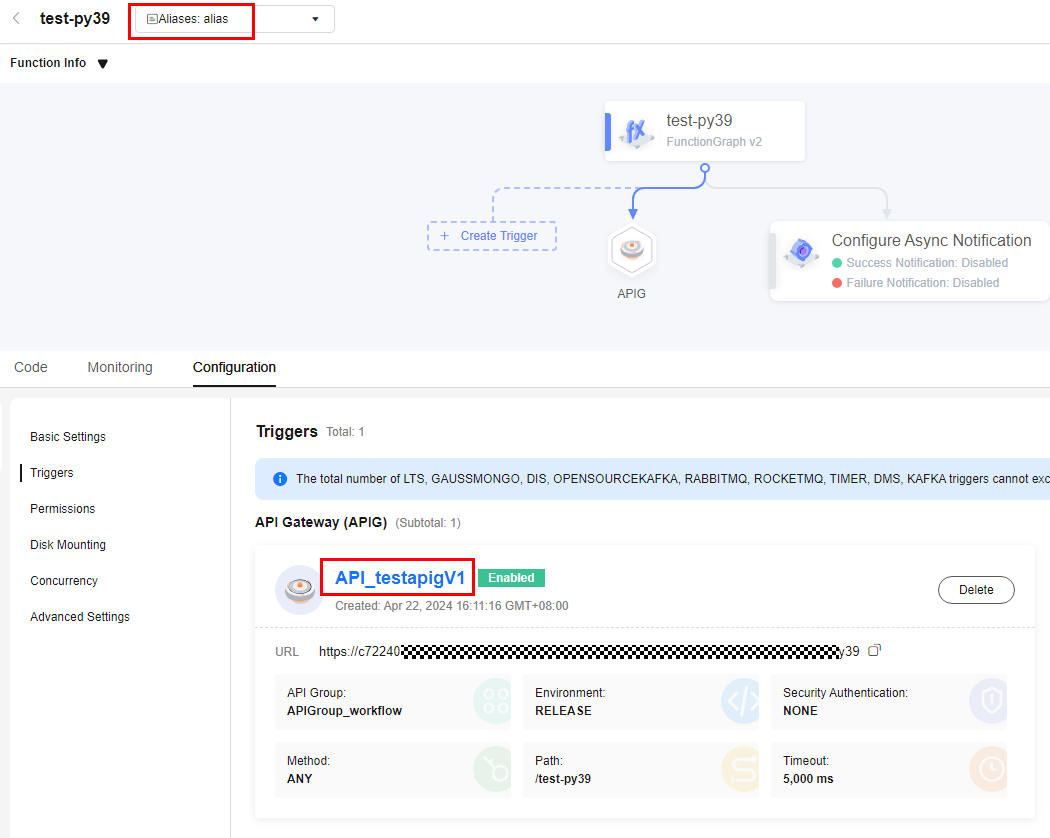The height and width of the screenshot is (838, 1050).
Task: Click the trigger Created date text
Action: pos(451,606)
